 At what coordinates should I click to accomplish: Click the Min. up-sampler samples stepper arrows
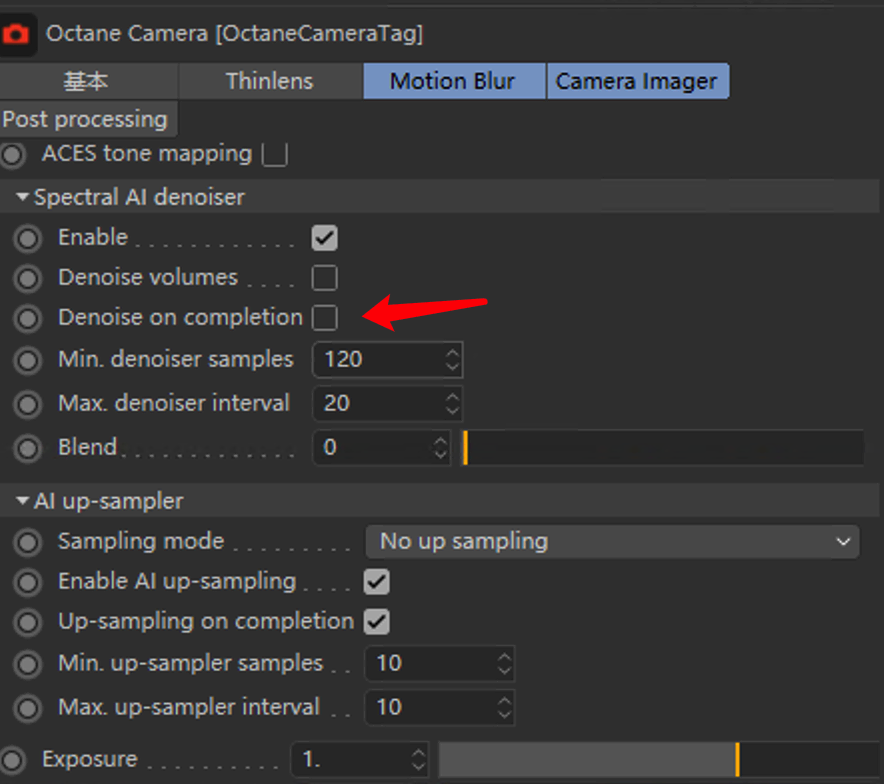(505, 663)
